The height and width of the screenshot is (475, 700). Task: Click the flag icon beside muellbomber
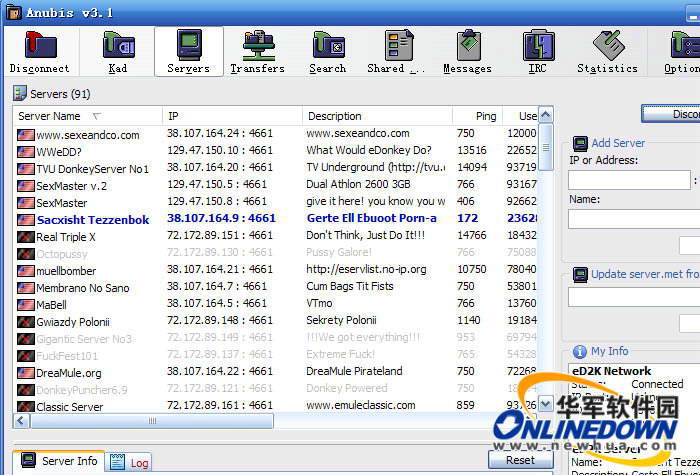click(x=25, y=271)
